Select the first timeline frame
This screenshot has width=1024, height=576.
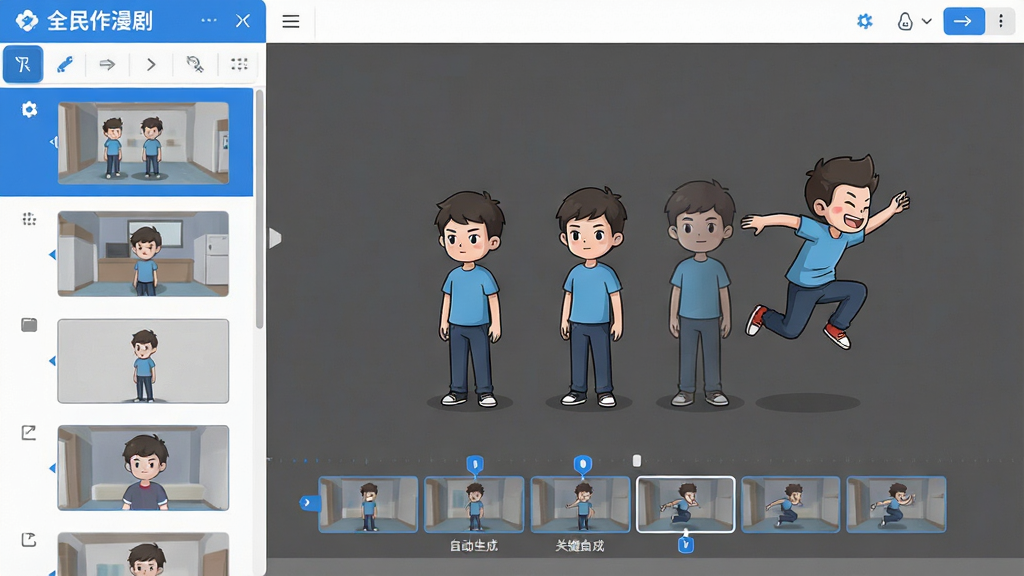[x=368, y=504]
